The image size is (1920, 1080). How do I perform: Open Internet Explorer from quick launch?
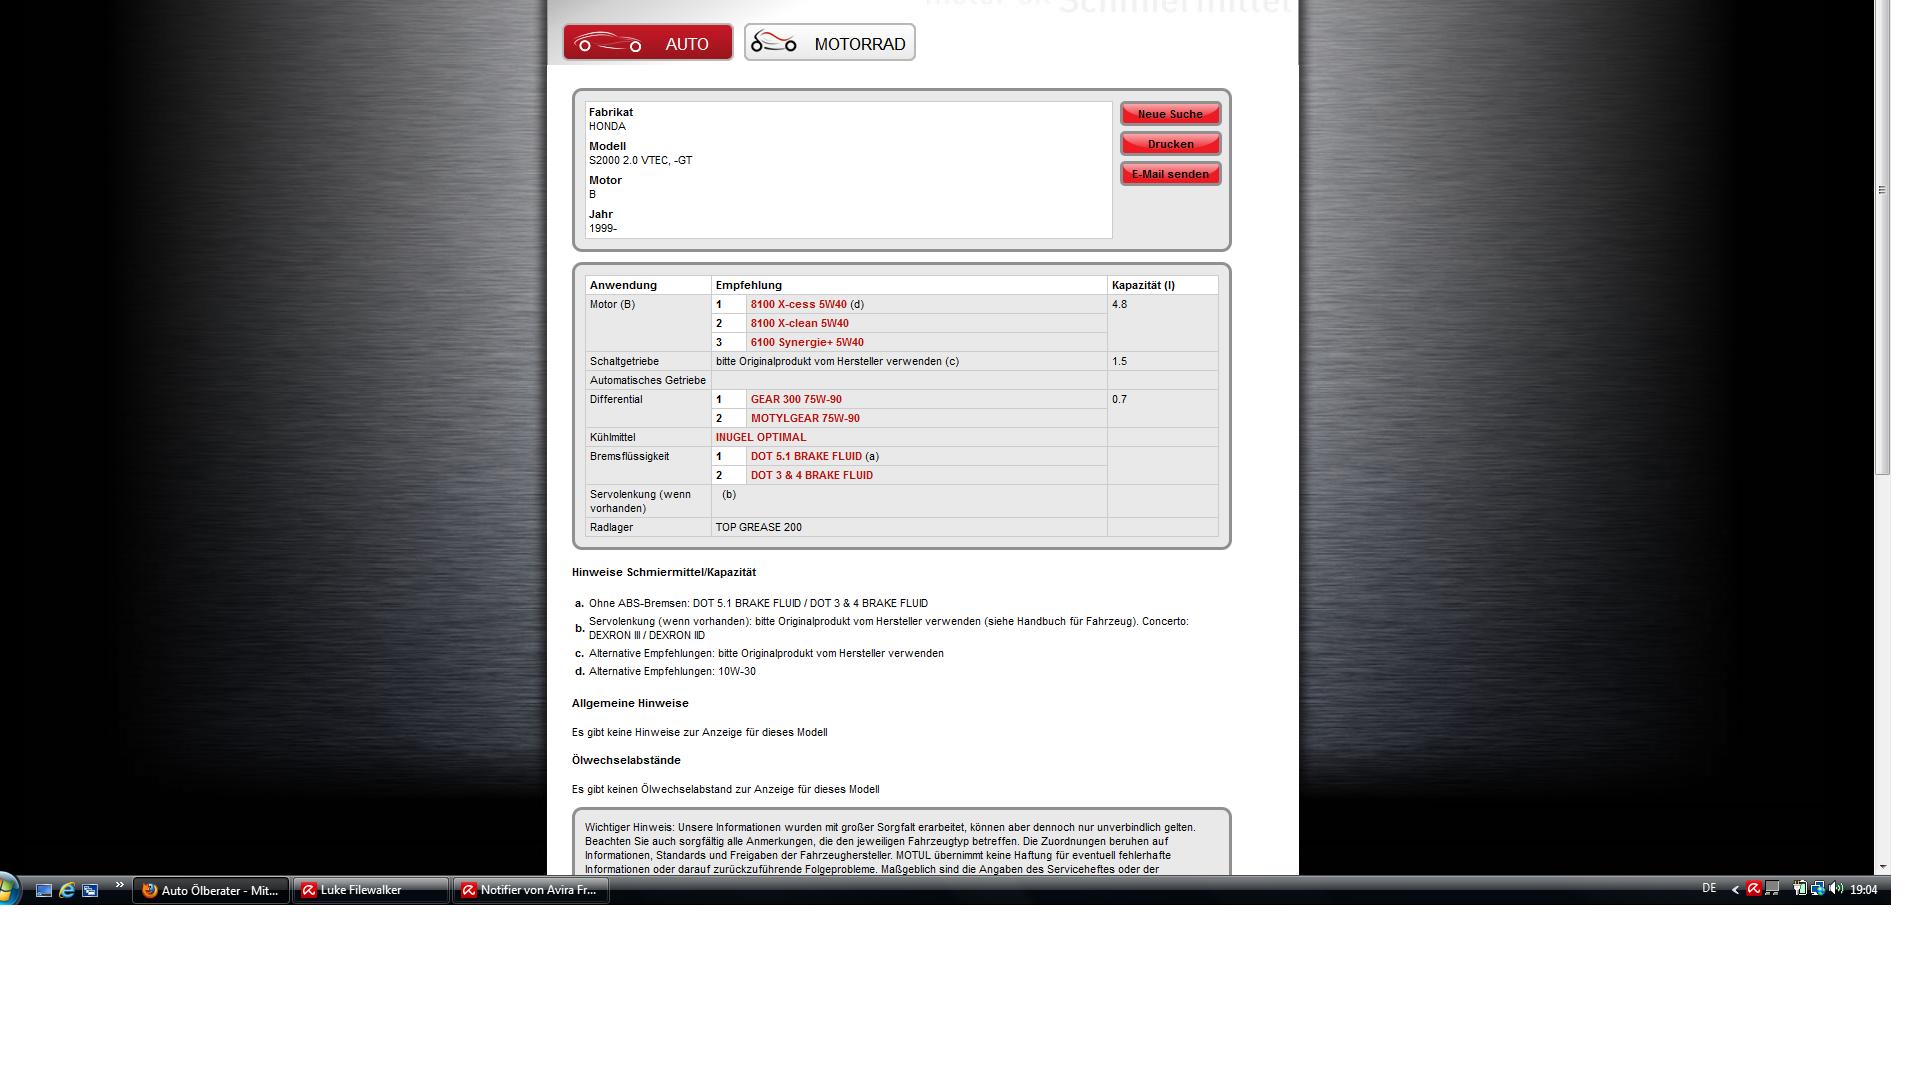point(67,890)
